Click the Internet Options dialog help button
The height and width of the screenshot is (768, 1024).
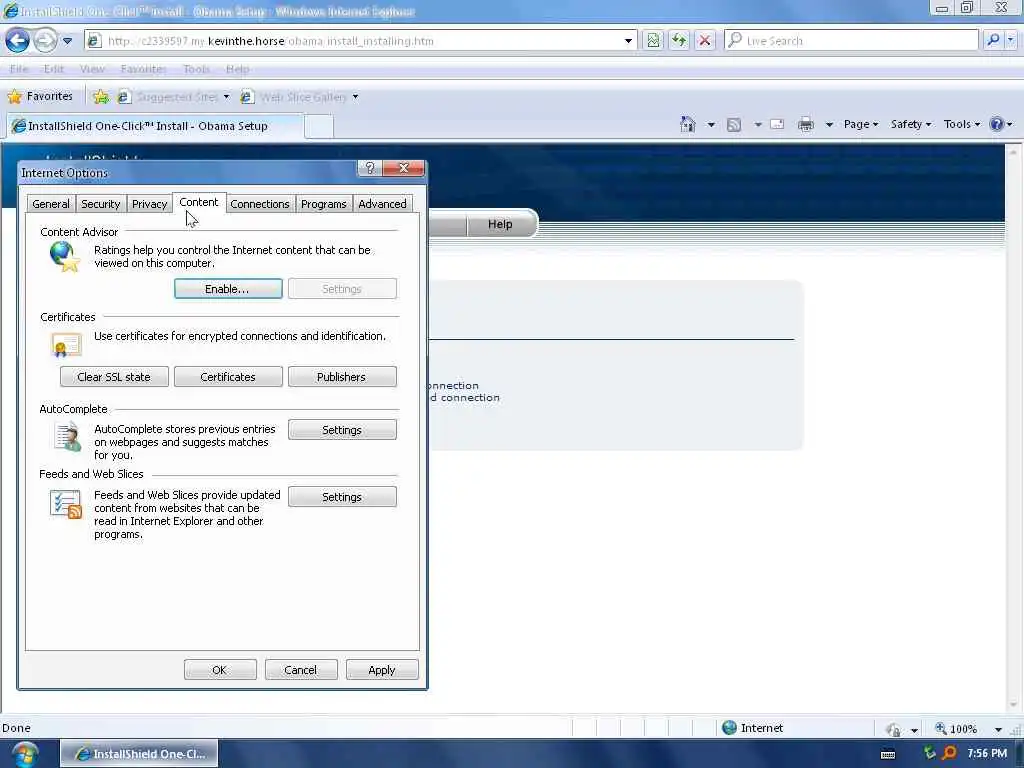370,168
